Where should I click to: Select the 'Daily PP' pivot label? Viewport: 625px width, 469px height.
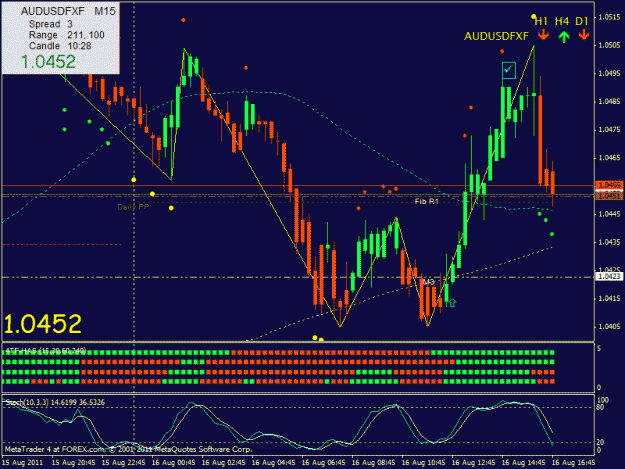click(133, 207)
